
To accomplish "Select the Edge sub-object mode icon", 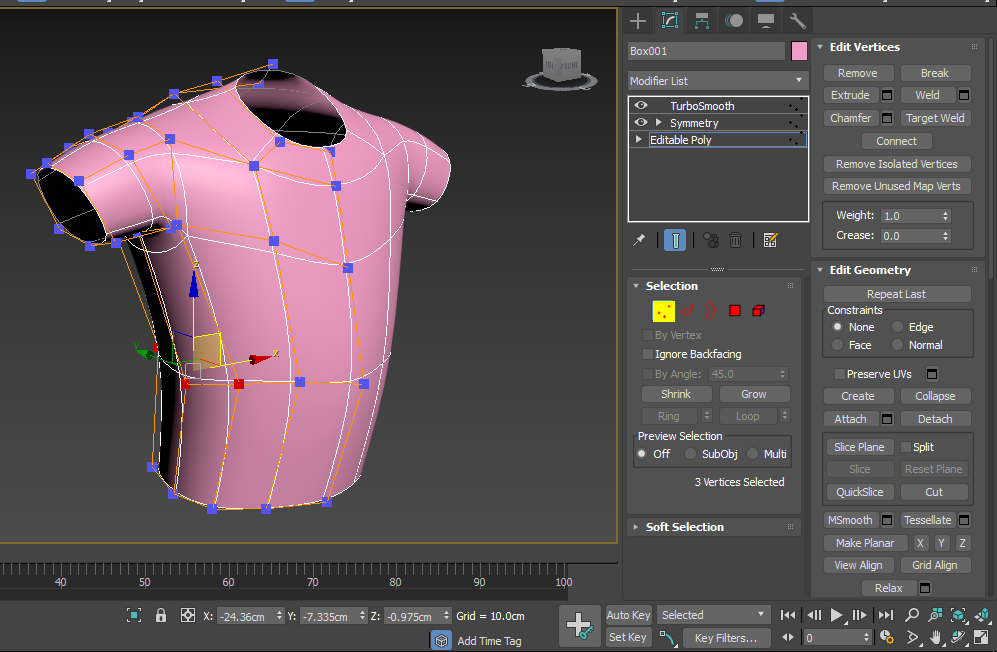I will tap(686, 311).
